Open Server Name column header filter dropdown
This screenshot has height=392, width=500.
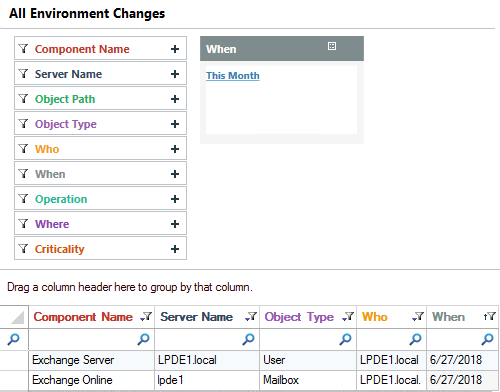coord(251,316)
